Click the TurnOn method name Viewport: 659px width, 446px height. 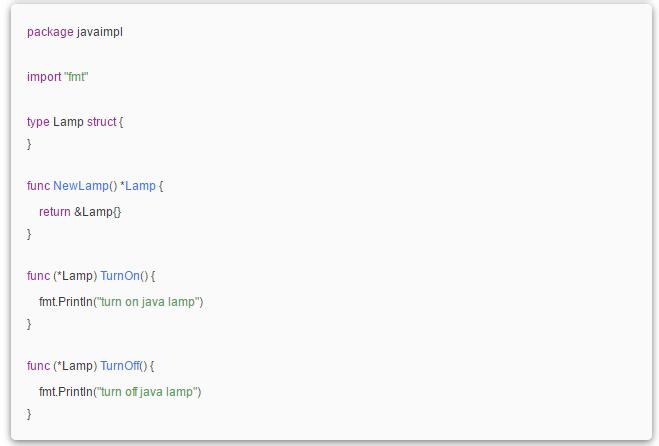(120, 276)
